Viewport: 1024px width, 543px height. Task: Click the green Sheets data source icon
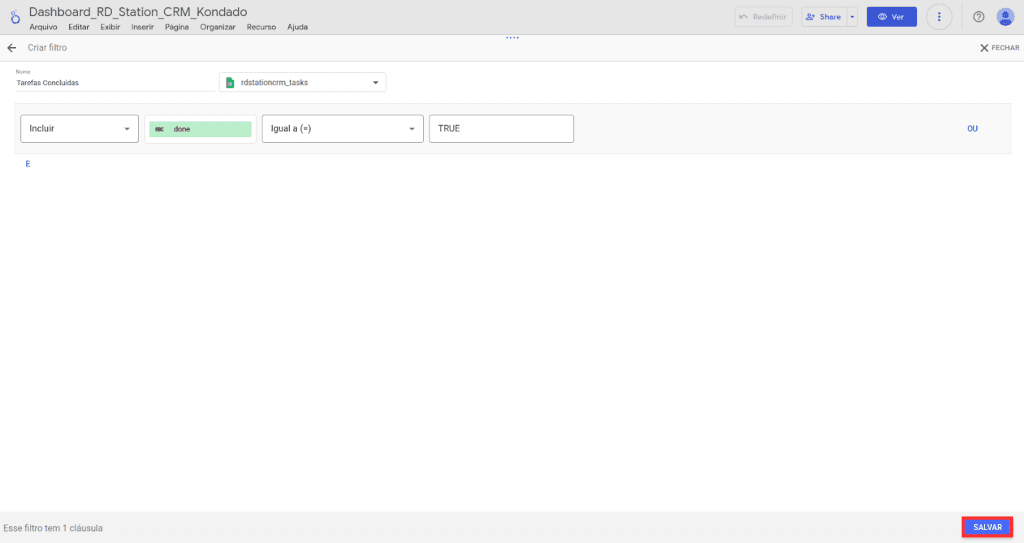click(230, 83)
